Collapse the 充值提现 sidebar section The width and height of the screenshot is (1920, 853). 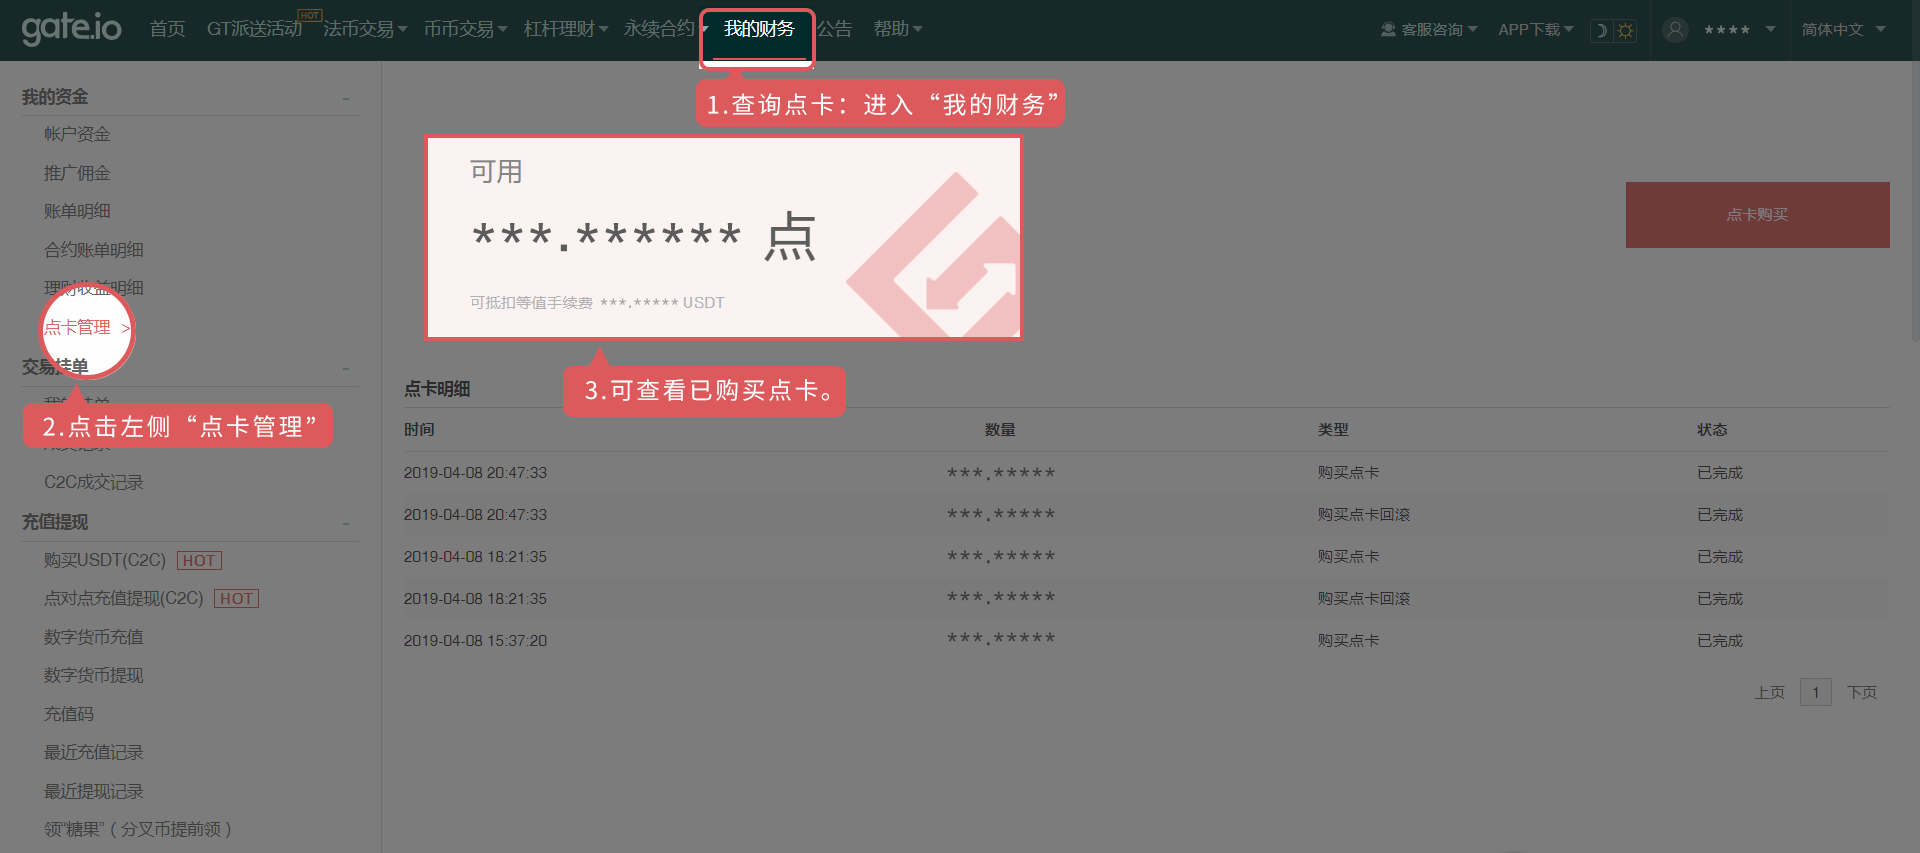[x=346, y=523]
